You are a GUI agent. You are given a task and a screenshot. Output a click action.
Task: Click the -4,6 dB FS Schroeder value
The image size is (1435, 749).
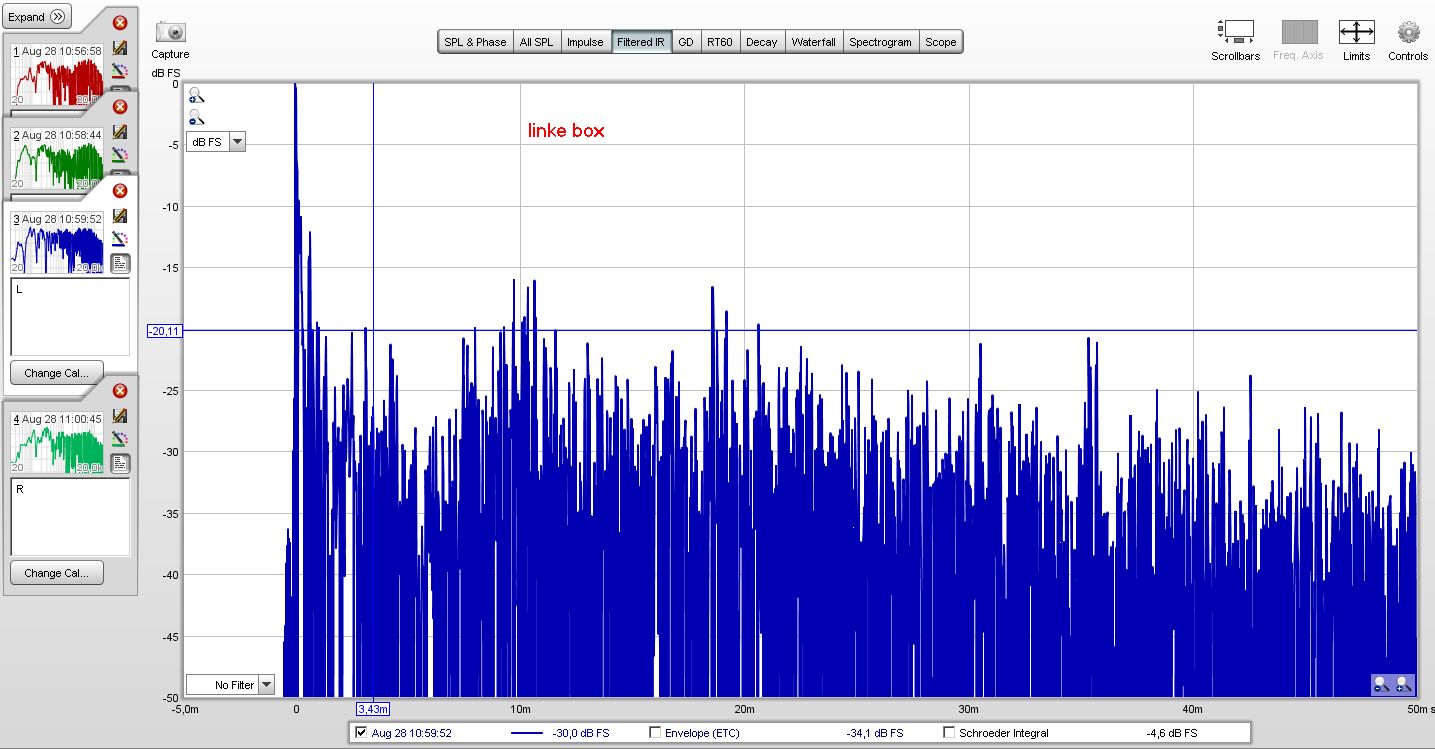pyautogui.click(x=1171, y=733)
